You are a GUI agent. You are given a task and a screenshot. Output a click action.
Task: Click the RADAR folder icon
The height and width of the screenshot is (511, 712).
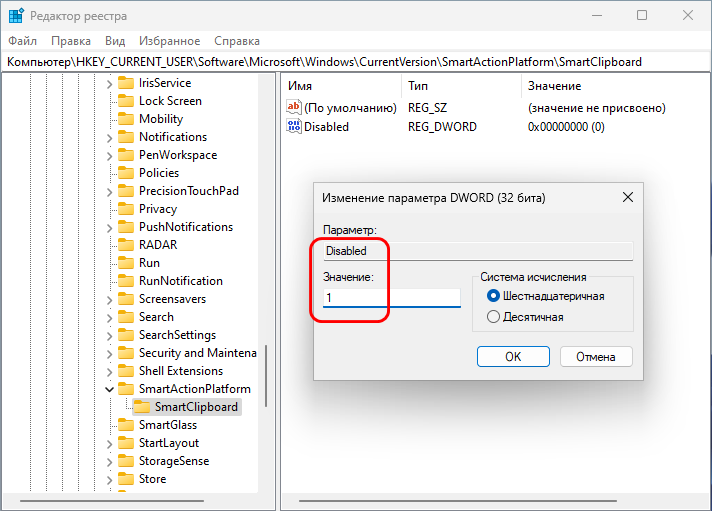[126, 245]
